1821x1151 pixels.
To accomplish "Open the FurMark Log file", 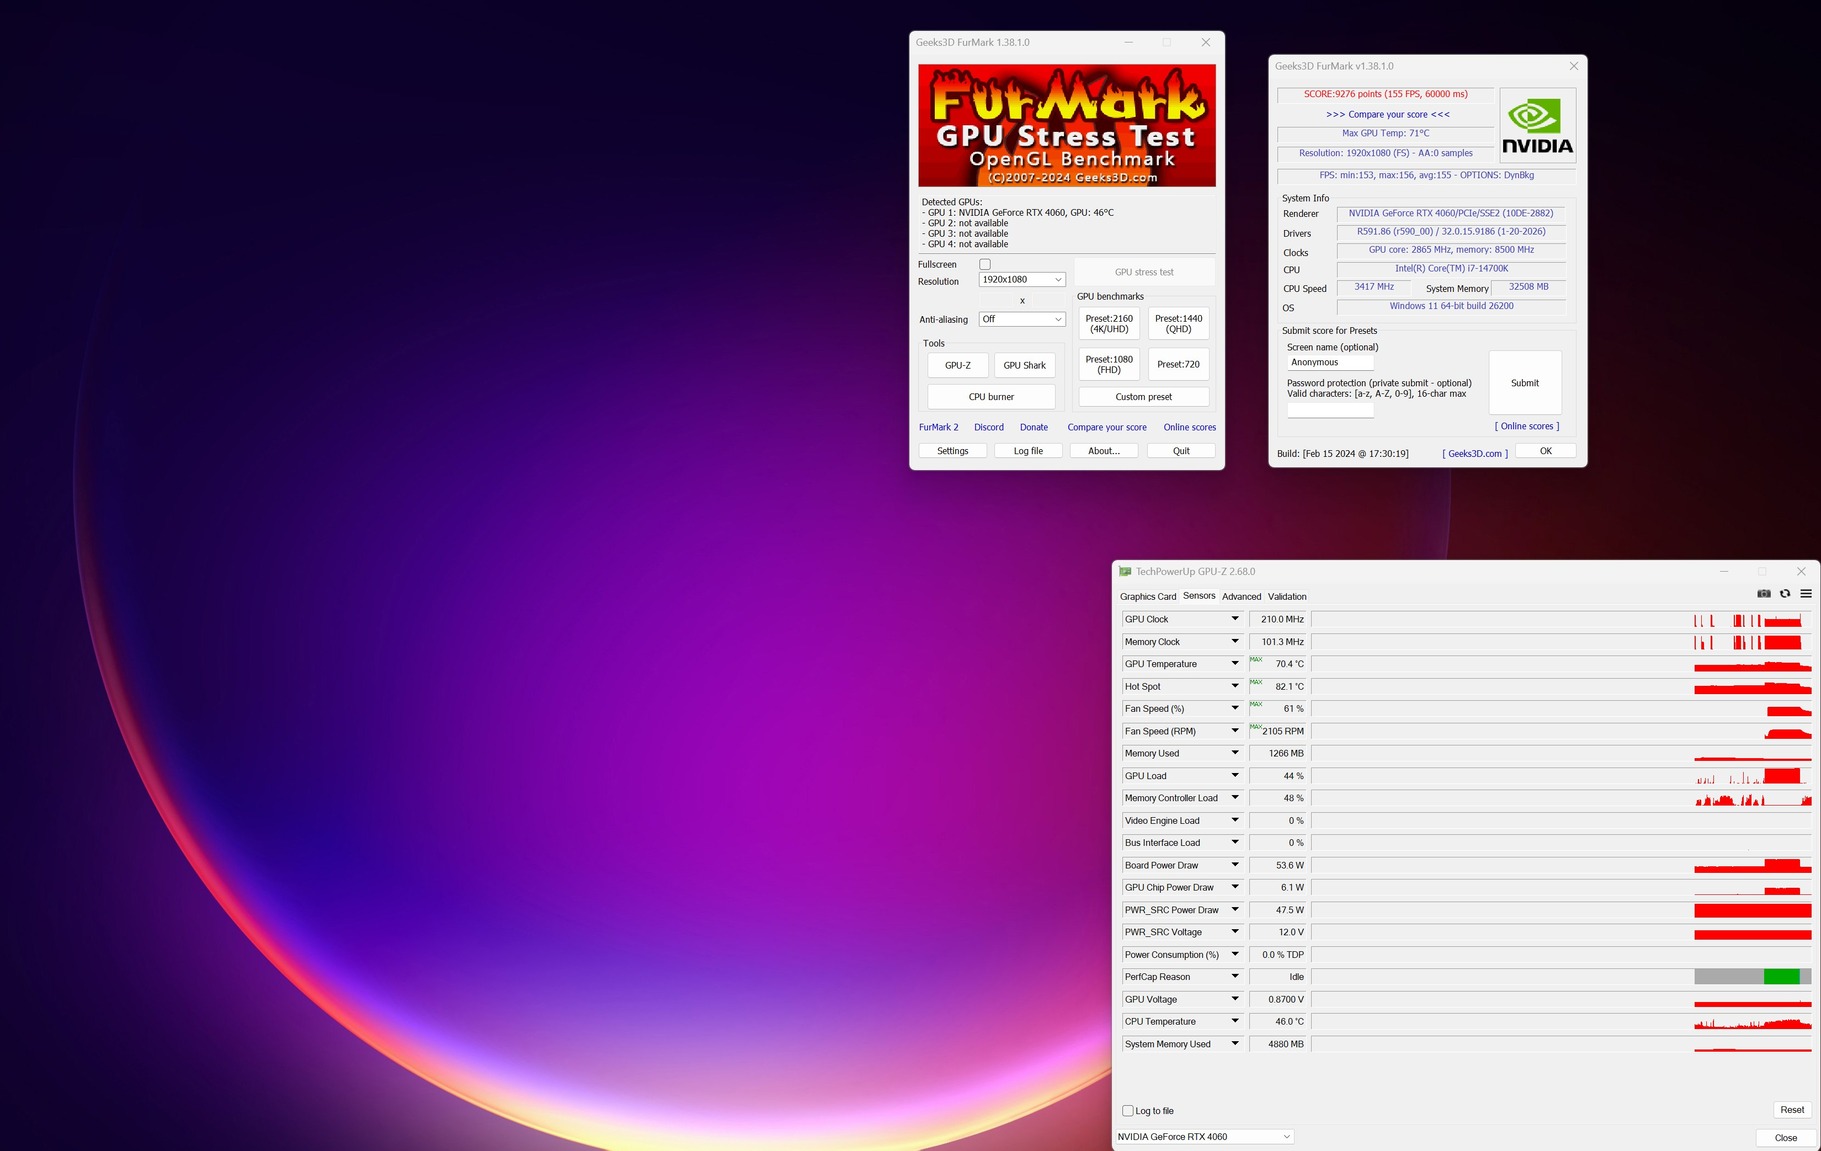I will (x=1028, y=451).
